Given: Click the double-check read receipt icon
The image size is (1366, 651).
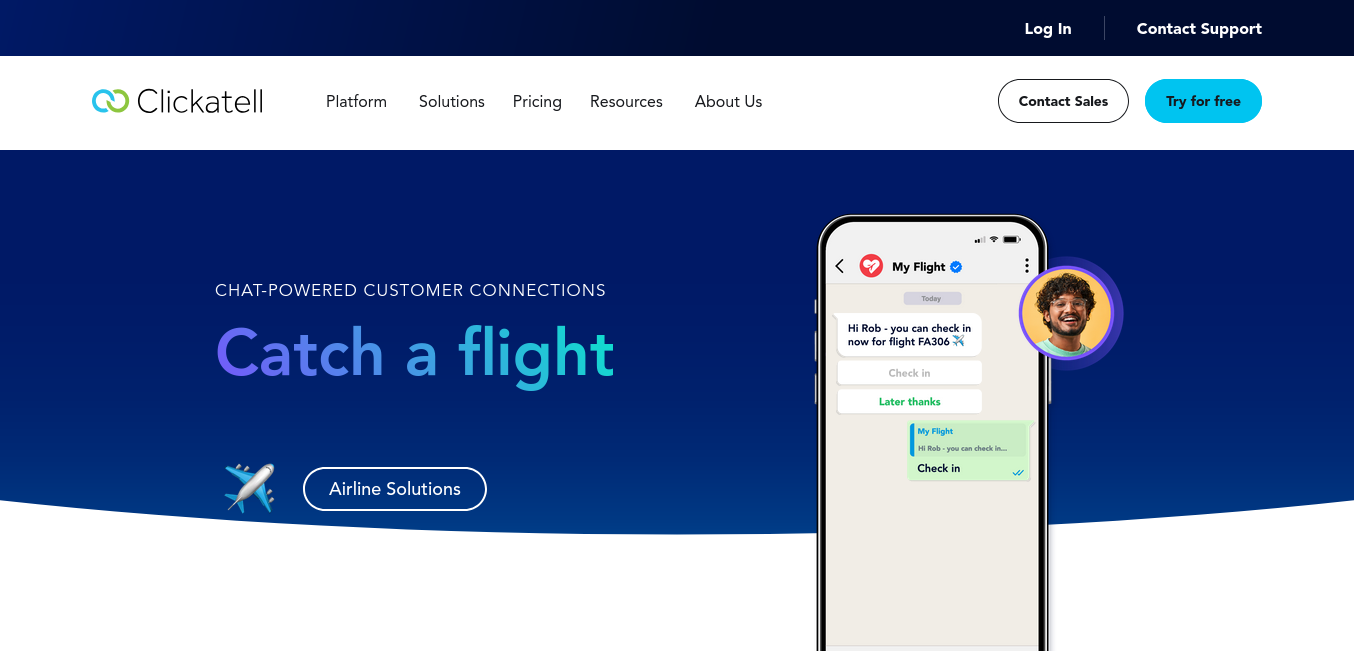Looking at the screenshot, I should click(1018, 472).
